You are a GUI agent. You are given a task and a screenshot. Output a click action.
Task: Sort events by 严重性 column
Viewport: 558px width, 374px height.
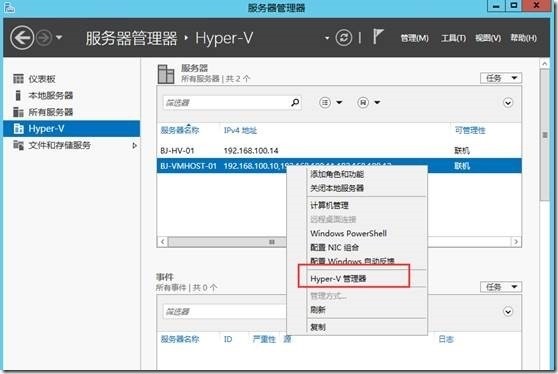(264, 339)
